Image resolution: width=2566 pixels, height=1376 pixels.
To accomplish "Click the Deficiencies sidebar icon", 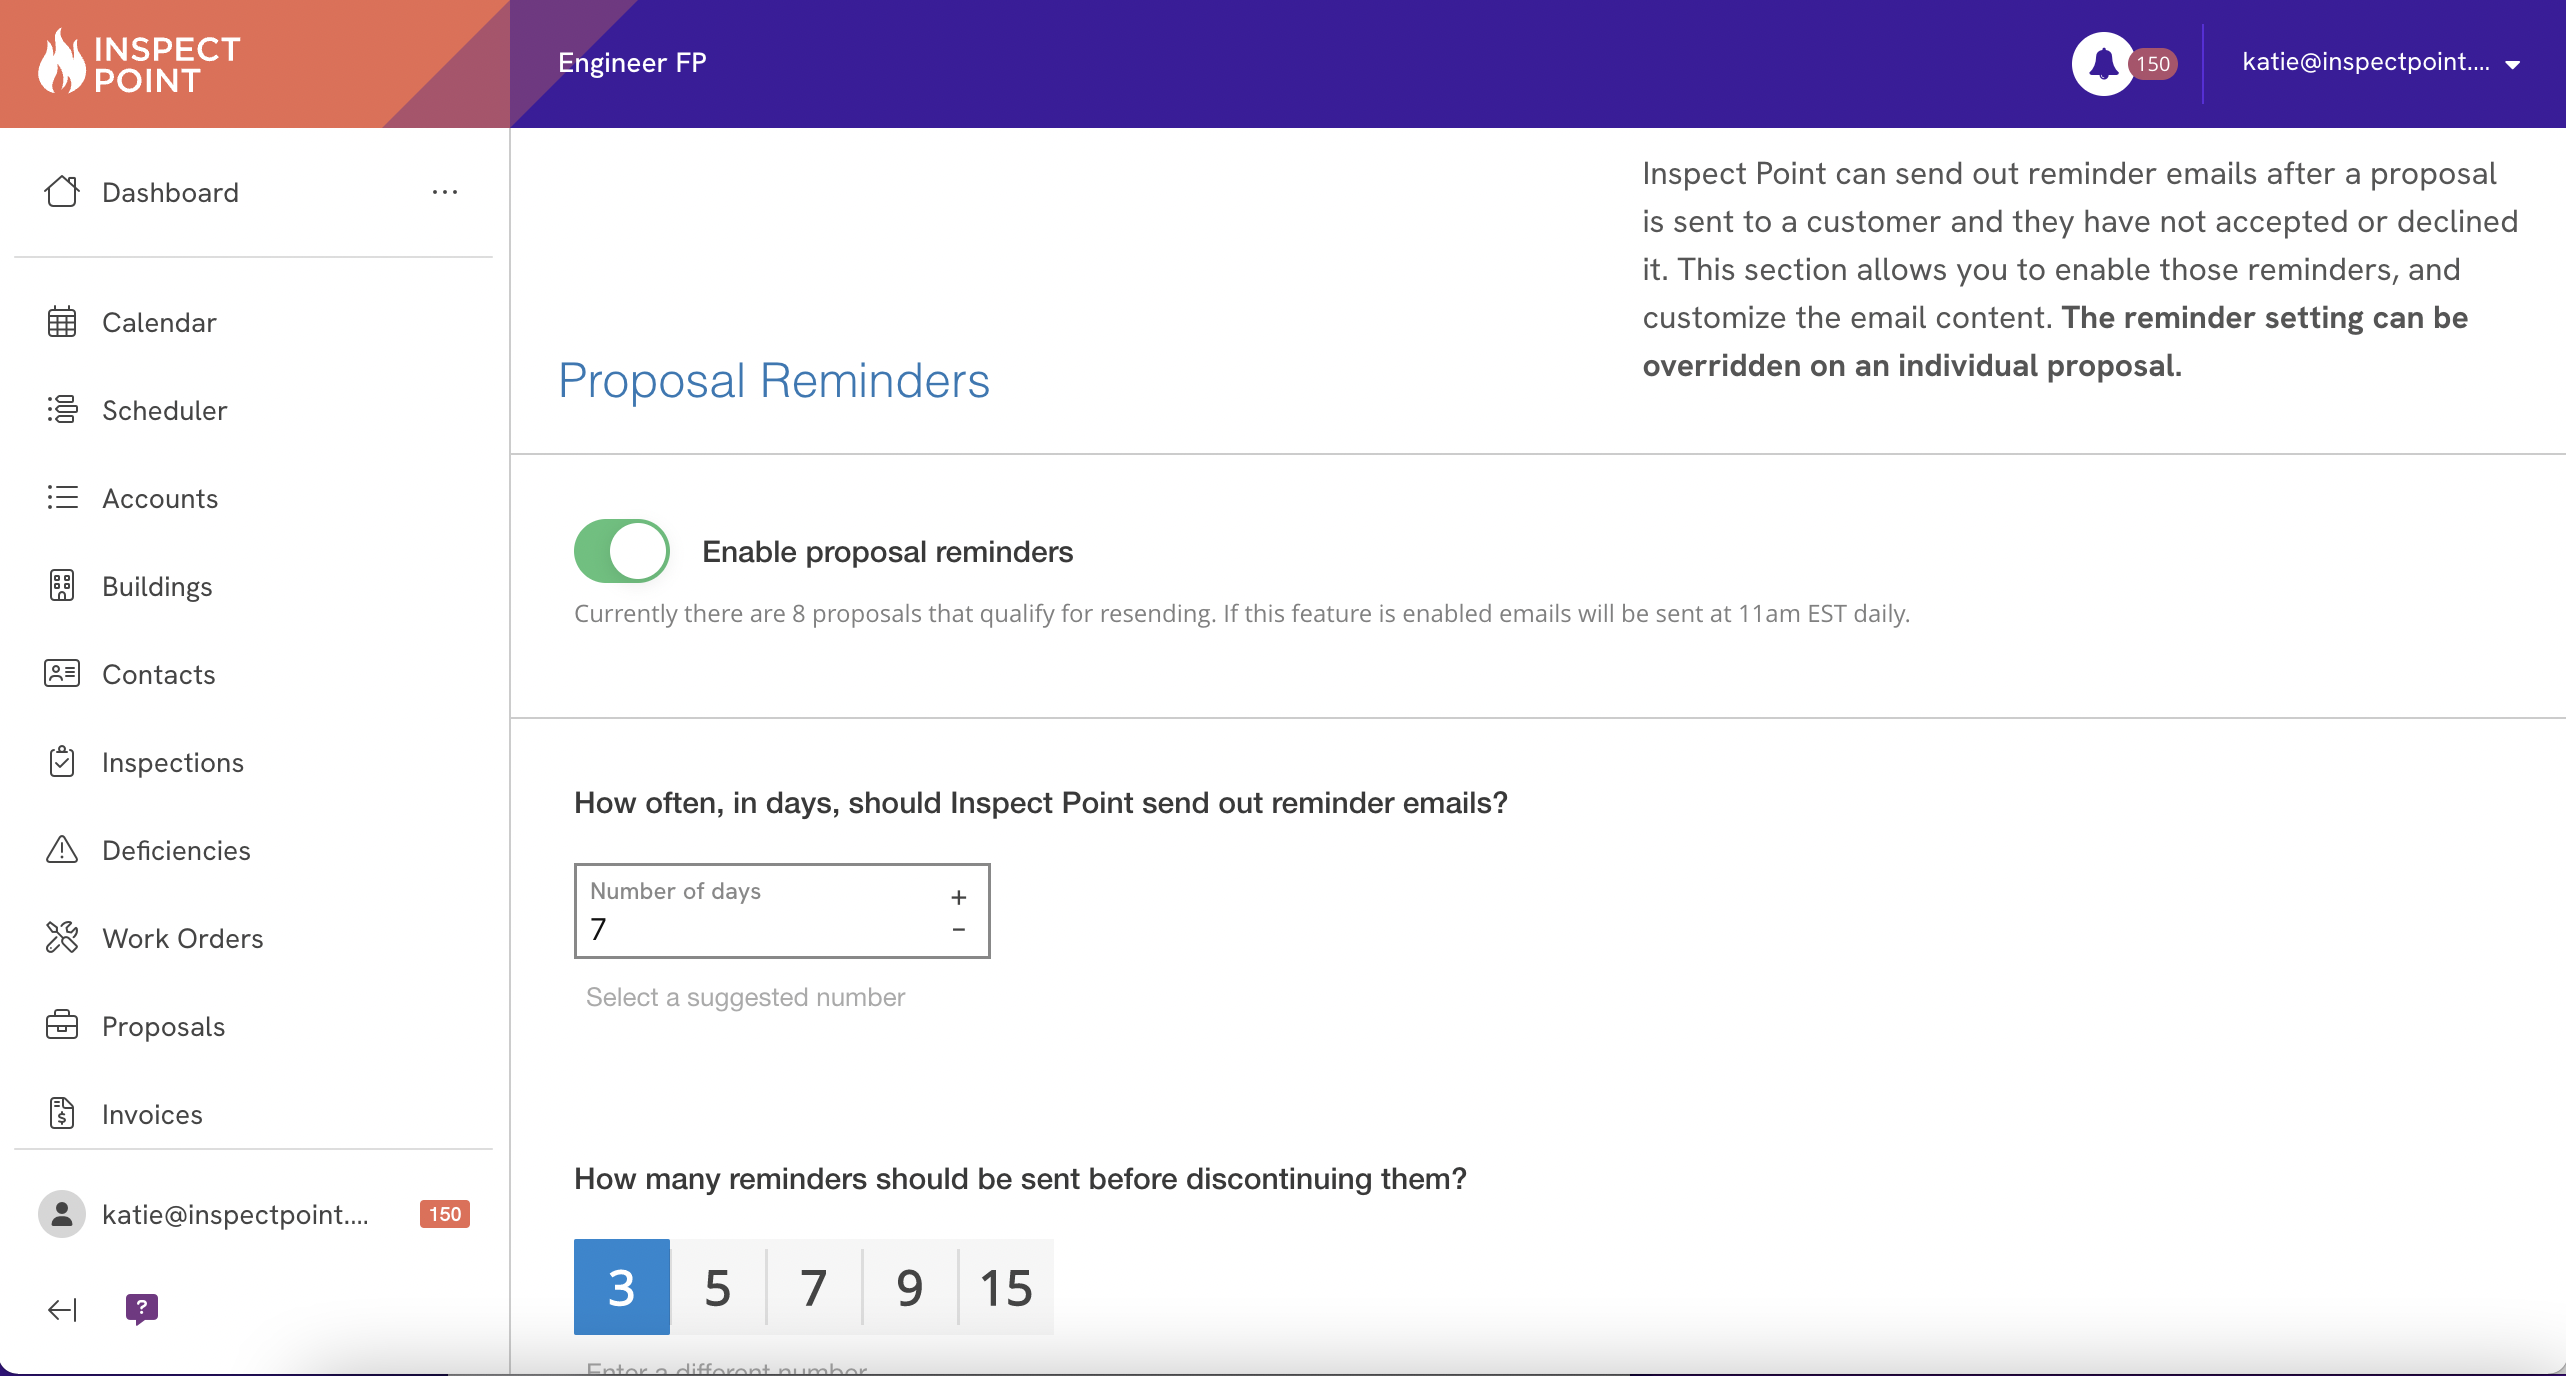I will [x=63, y=850].
